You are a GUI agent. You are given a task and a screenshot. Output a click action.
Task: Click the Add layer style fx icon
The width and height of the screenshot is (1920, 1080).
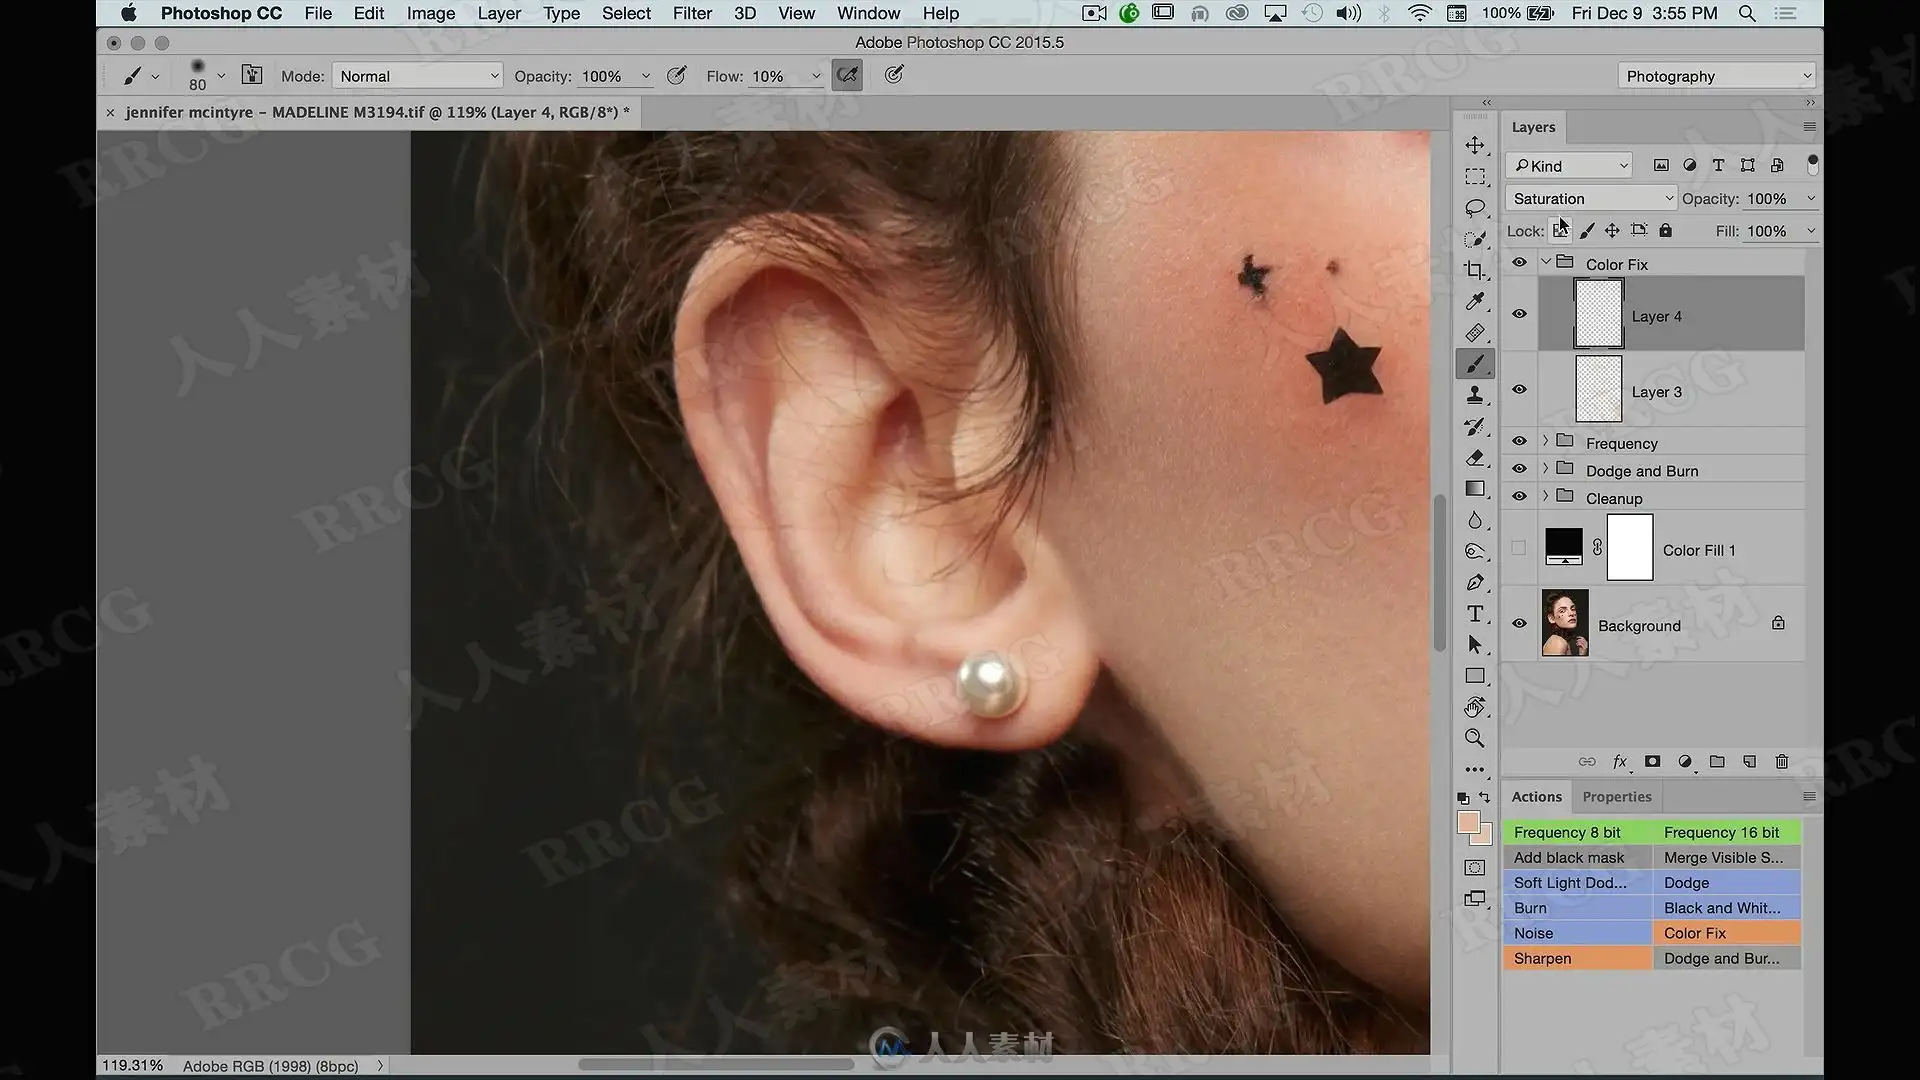(x=1620, y=762)
